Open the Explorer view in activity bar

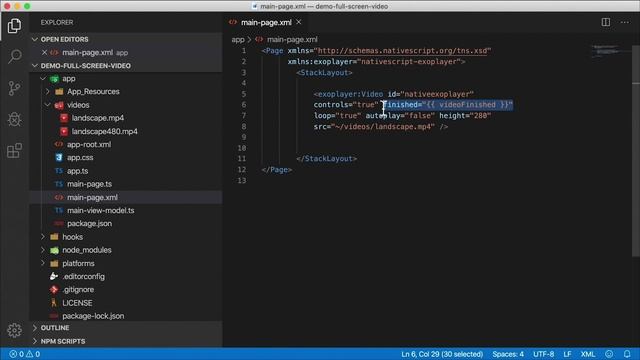14,26
